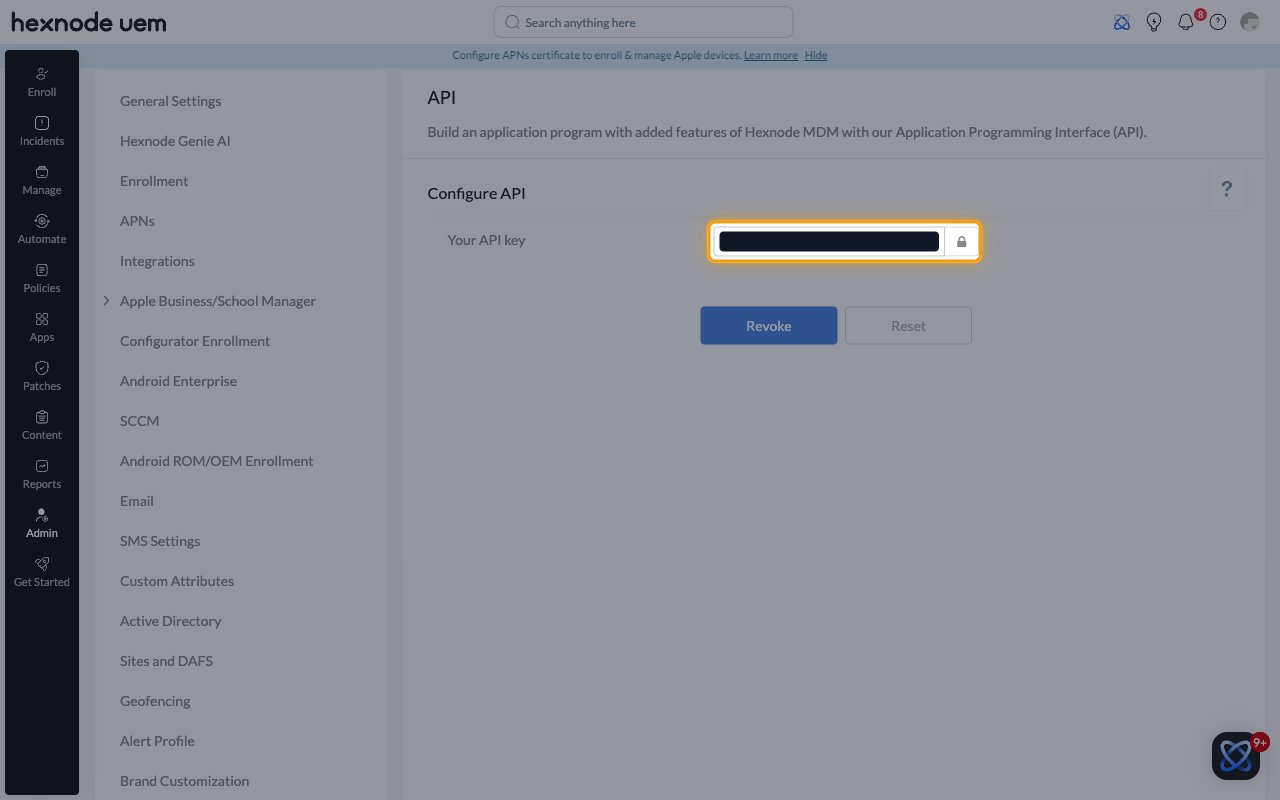Click the Revoke button
The image size is (1280, 800).
769,326
